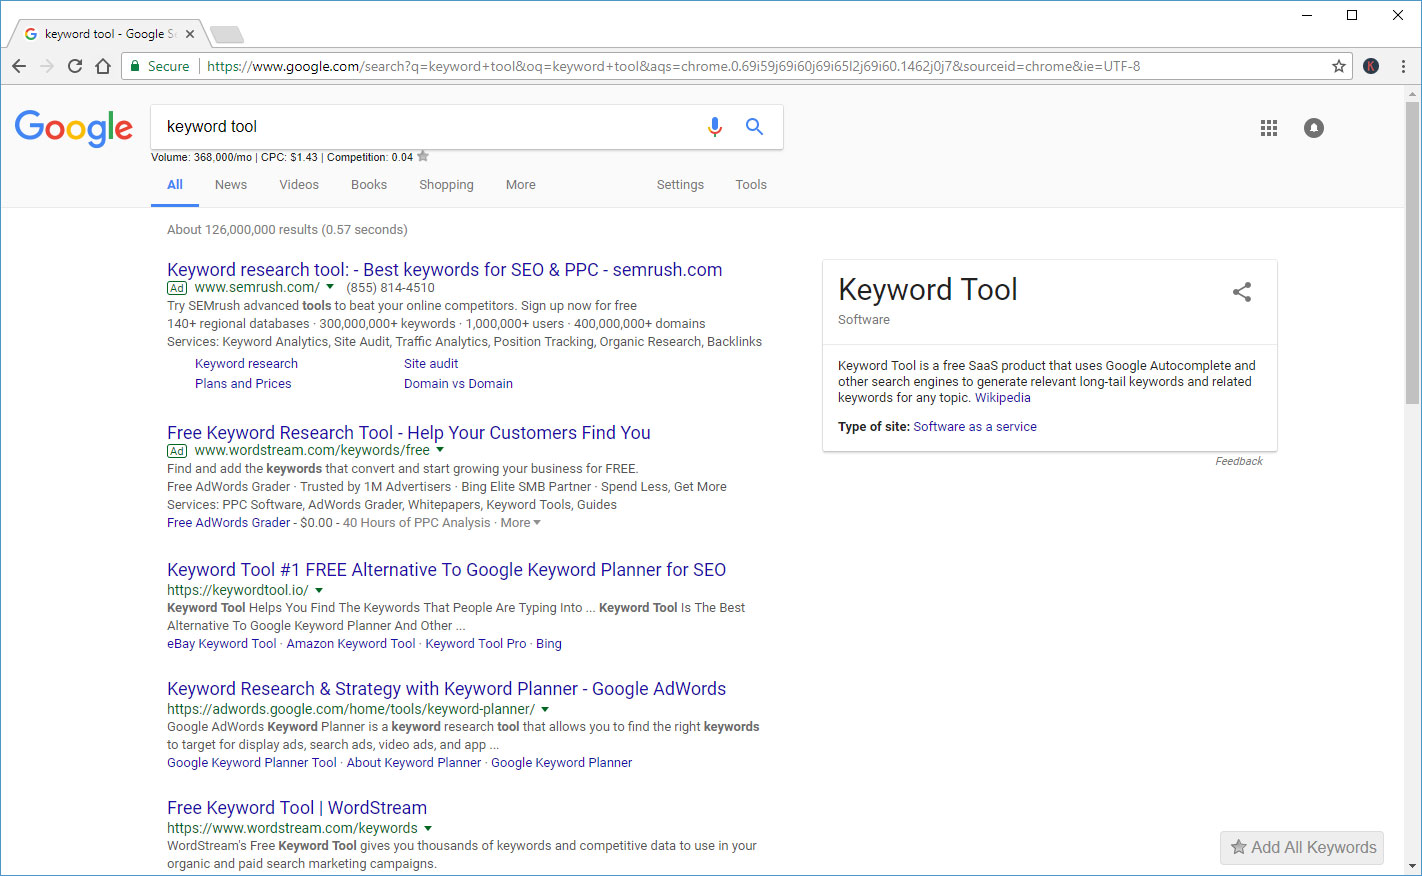The height and width of the screenshot is (876, 1422).
Task: Start voice search with microphone icon
Action: pyautogui.click(x=714, y=127)
